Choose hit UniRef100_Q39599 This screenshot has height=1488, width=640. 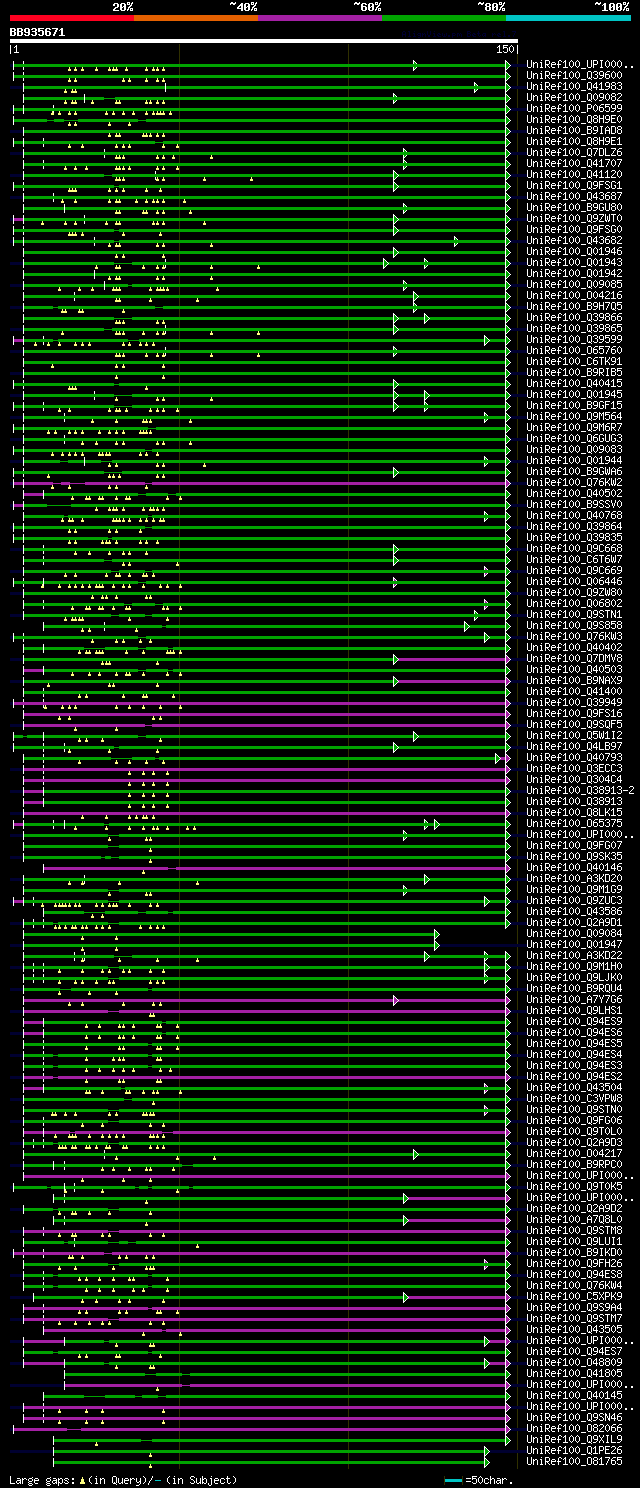574,340
